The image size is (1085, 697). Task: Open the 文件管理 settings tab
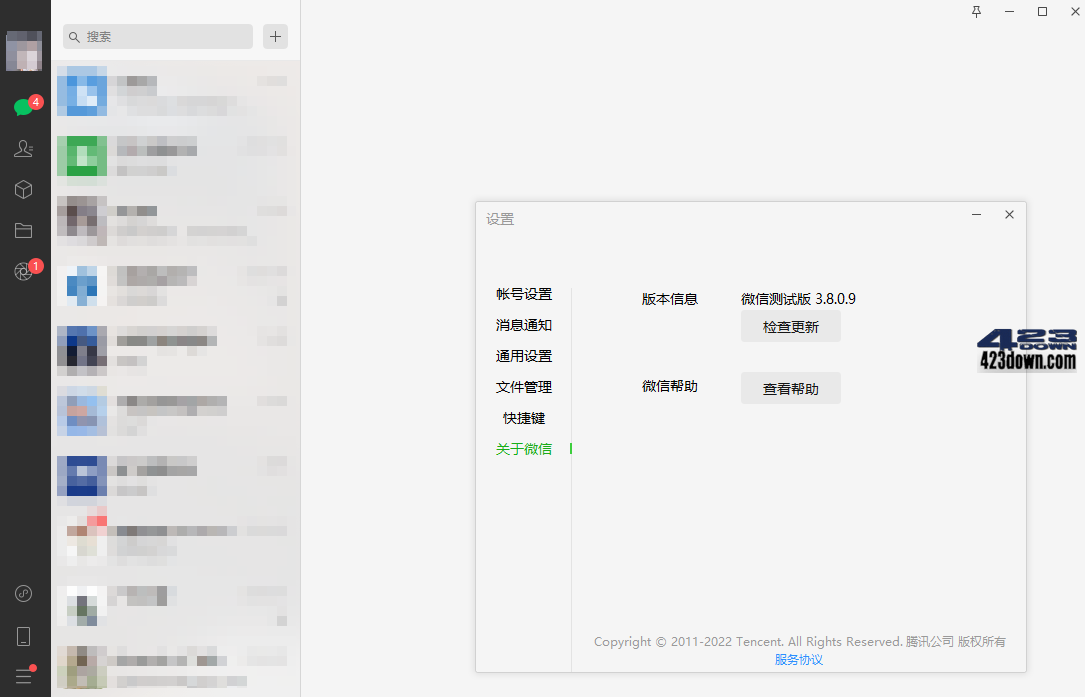[524, 388]
